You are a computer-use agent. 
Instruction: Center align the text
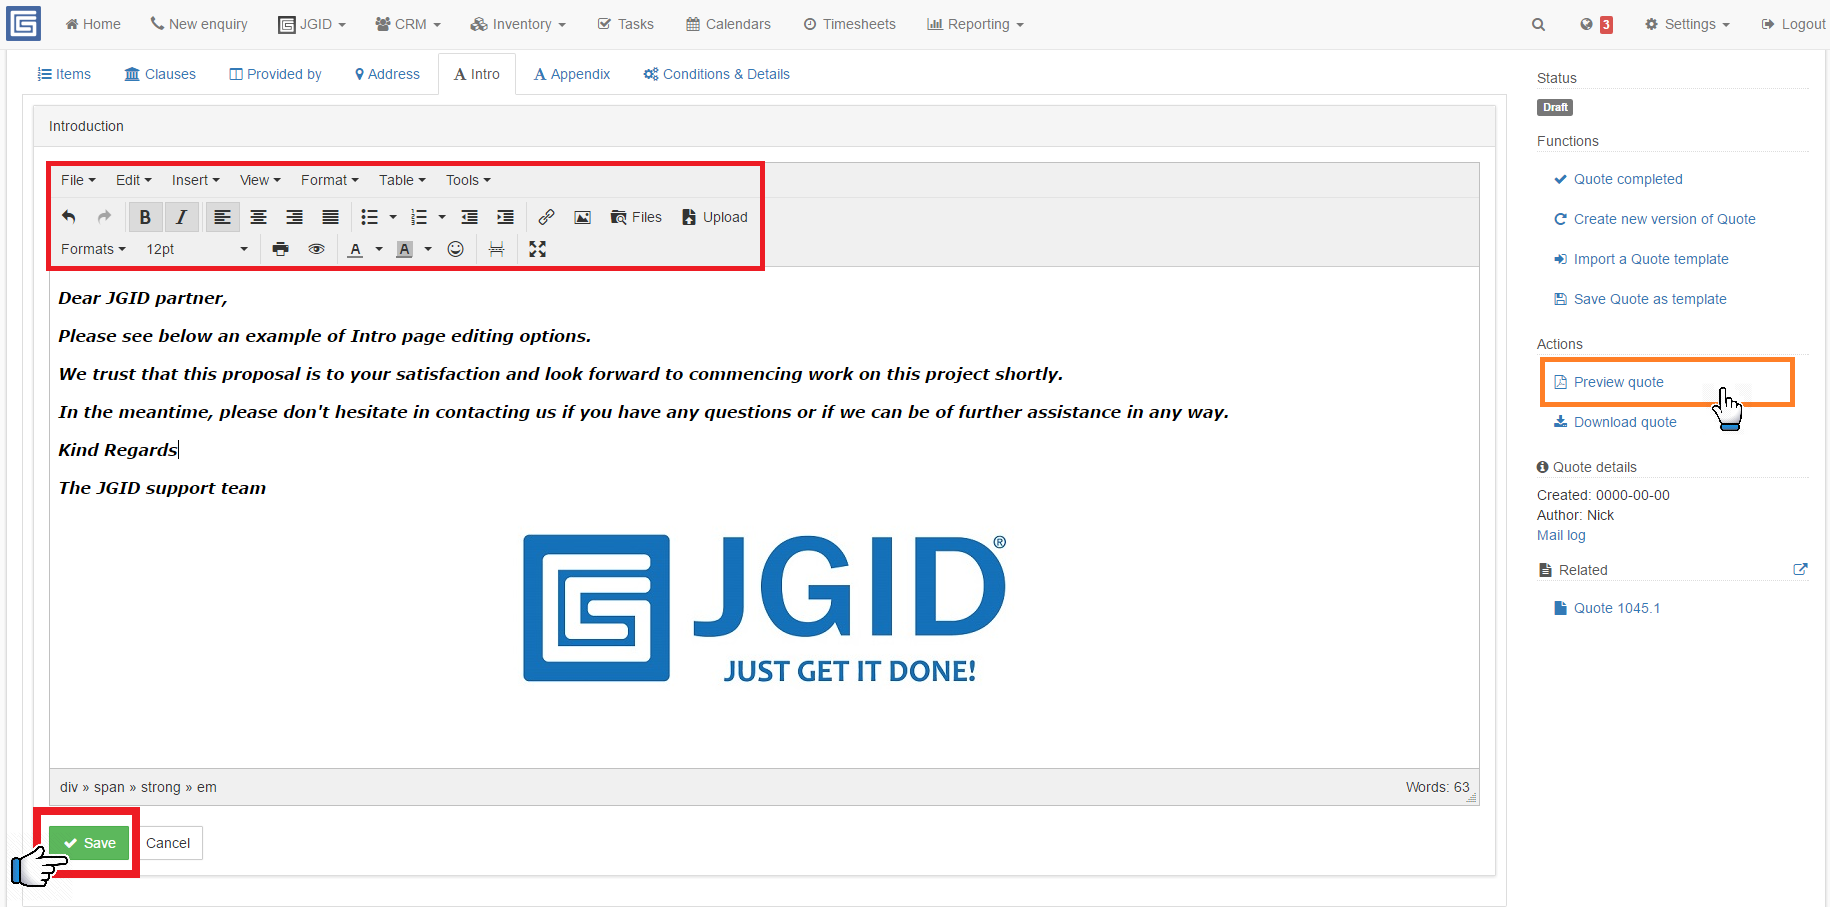click(258, 217)
